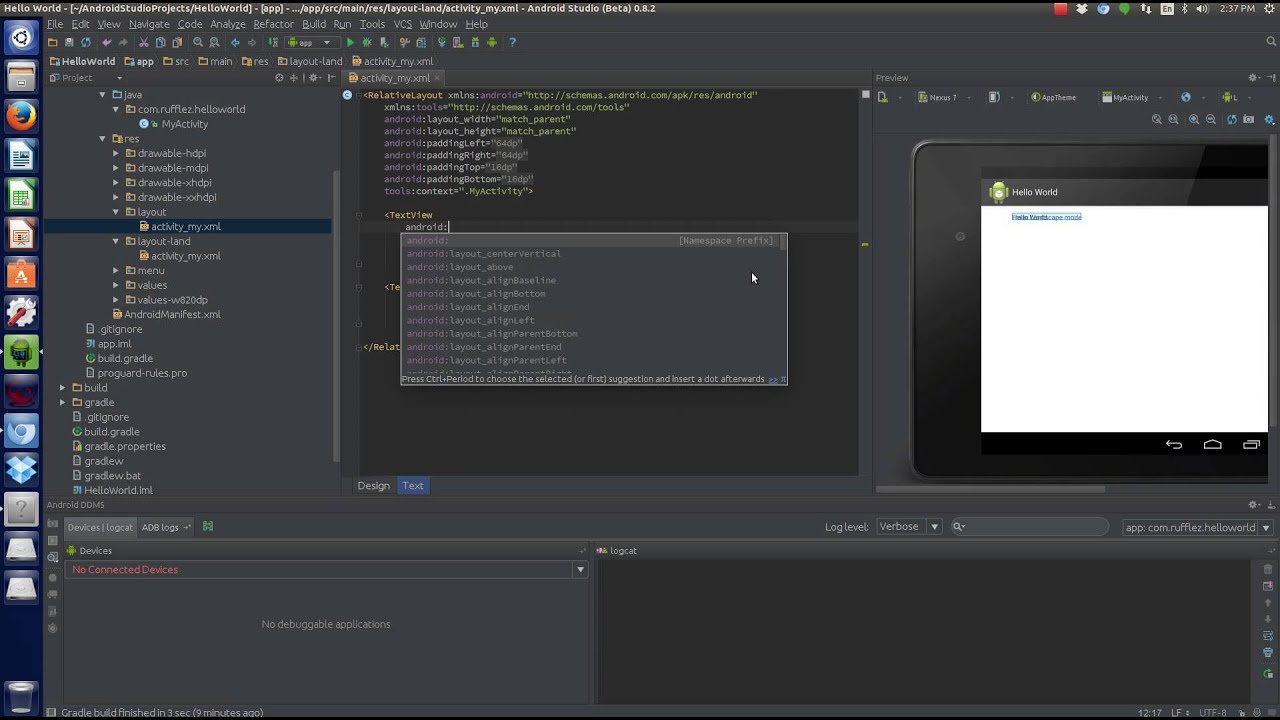Open Ubuntu Dash home icon
Viewport: 1280px width, 720px height.
21,38
